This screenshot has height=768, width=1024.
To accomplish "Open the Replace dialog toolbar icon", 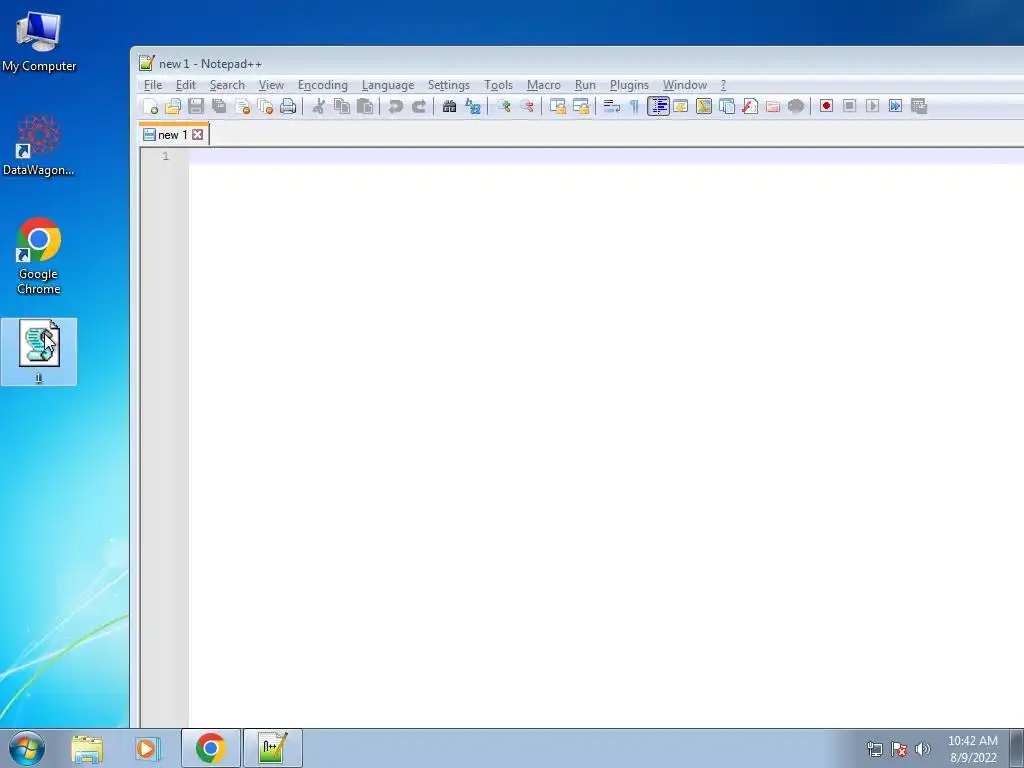I will 473,106.
